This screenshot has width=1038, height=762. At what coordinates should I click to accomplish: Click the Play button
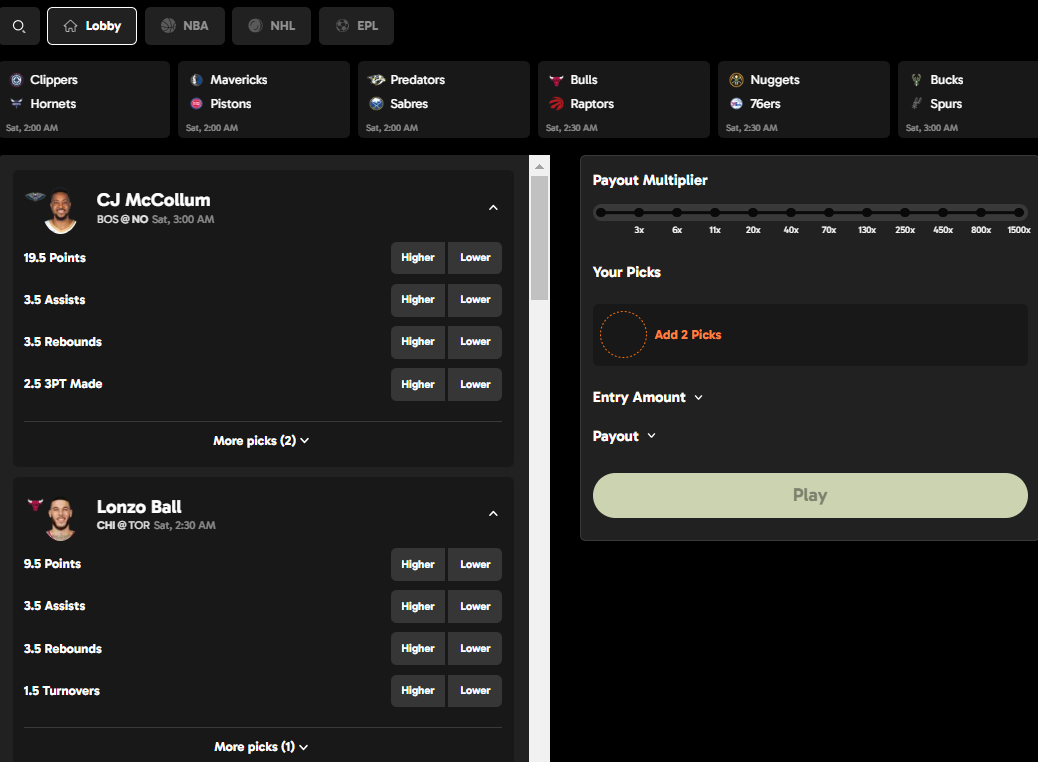tap(810, 495)
